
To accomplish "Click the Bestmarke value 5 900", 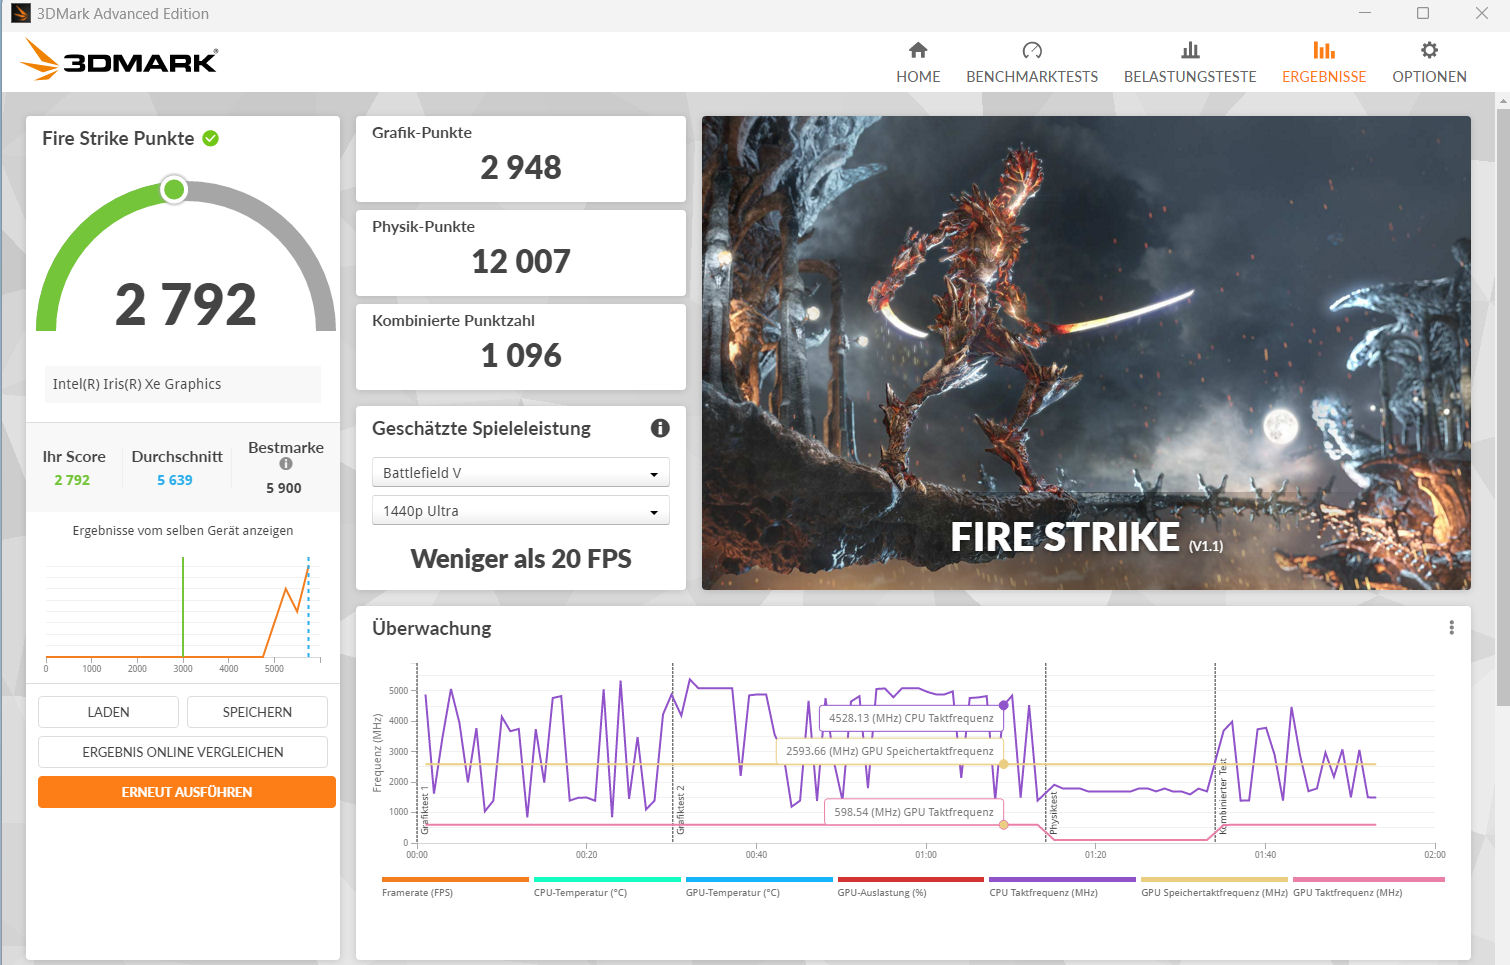I will 284,488.
